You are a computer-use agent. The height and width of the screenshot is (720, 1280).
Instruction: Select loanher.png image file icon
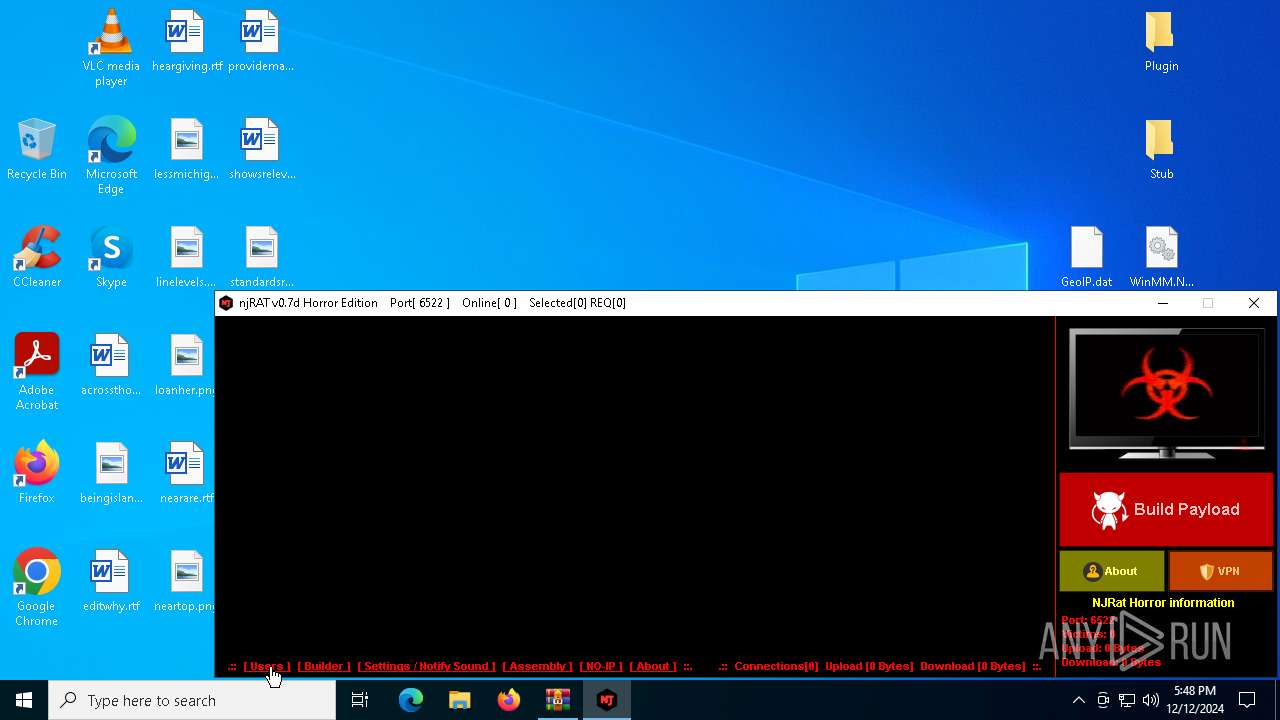(x=186, y=365)
